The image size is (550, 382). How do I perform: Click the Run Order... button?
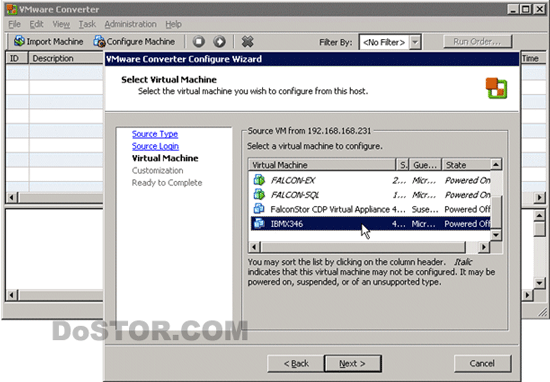click(477, 42)
